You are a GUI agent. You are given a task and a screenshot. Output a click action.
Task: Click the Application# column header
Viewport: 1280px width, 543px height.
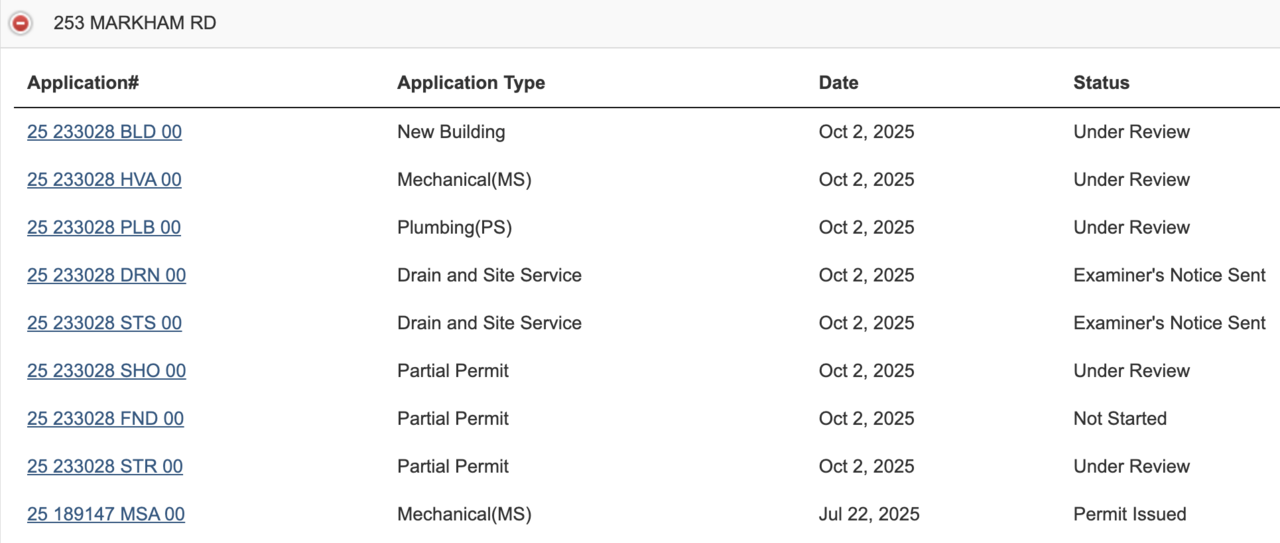[x=82, y=83]
